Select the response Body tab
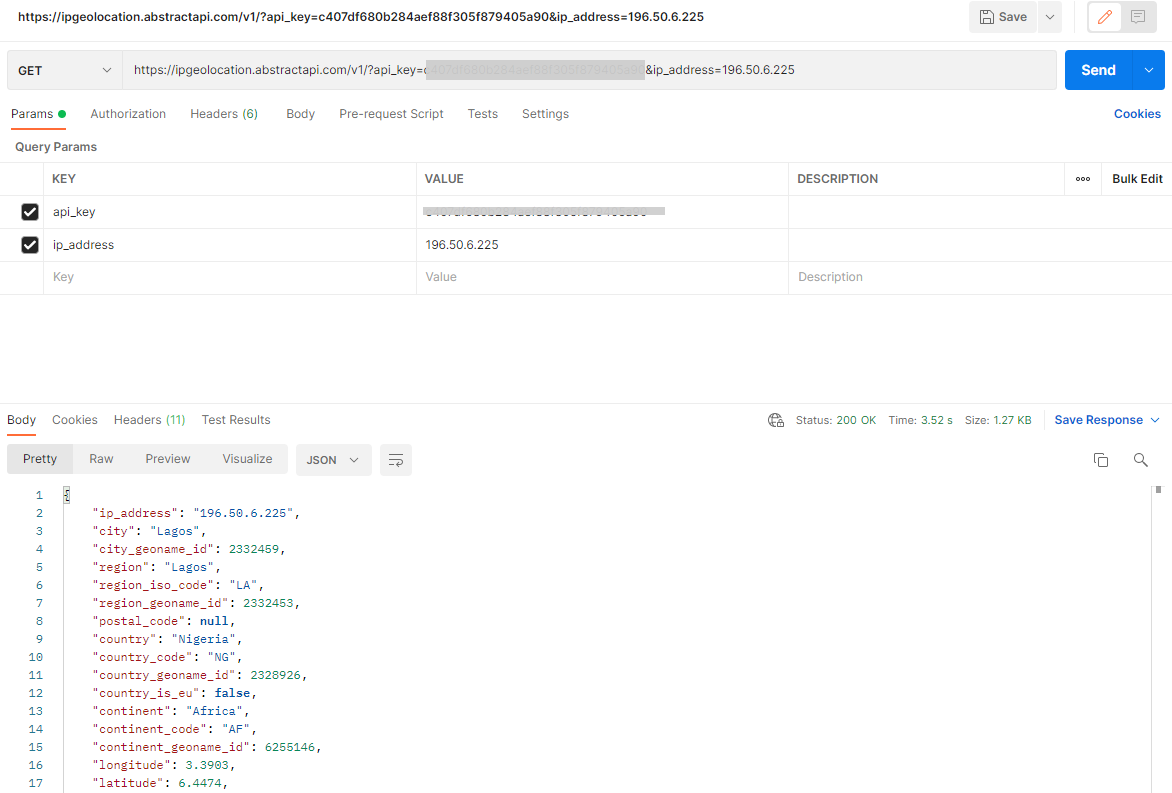This screenshot has height=793, width=1172. pyautogui.click(x=22, y=420)
